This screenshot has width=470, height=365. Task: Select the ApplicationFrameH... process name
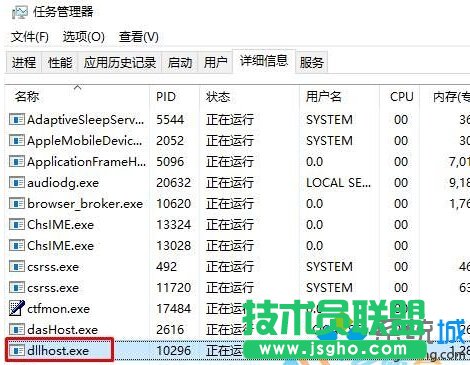(x=87, y=162)
